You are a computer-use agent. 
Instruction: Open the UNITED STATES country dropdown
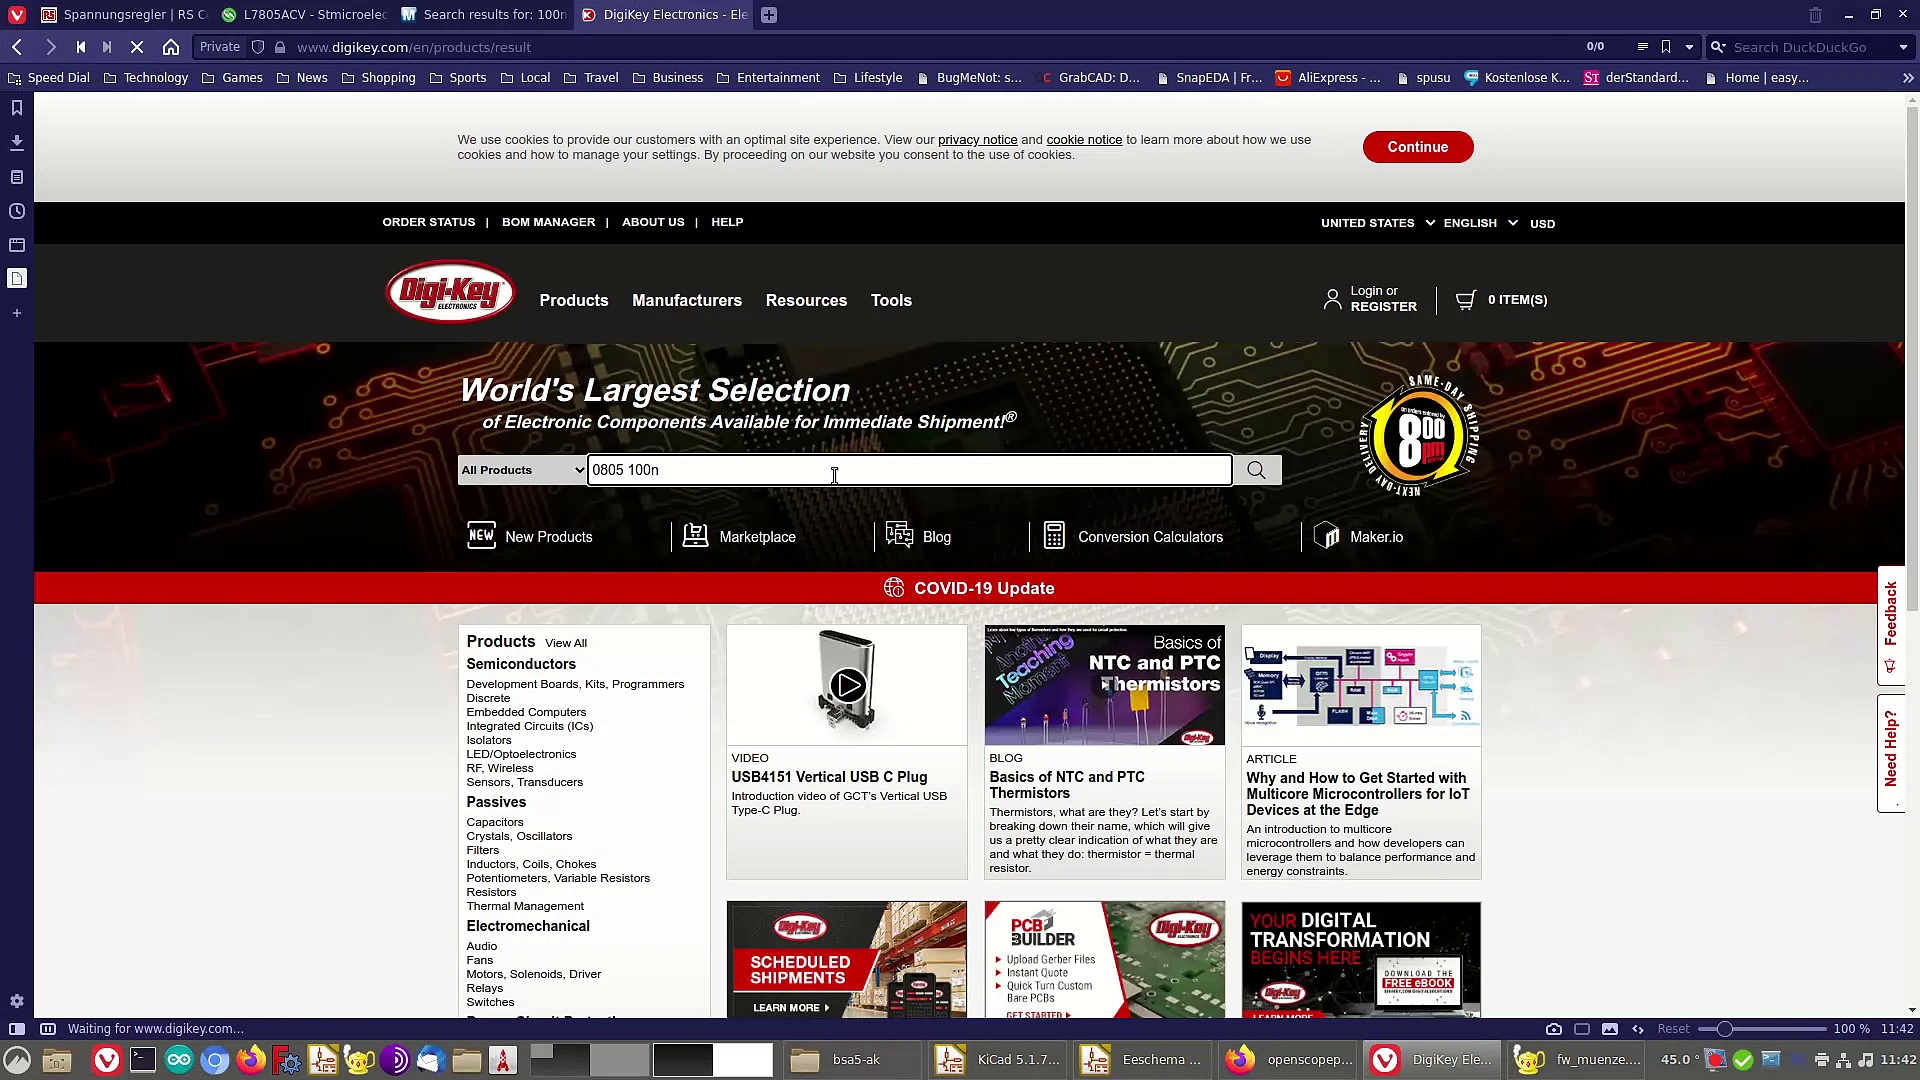point(1376,223)
